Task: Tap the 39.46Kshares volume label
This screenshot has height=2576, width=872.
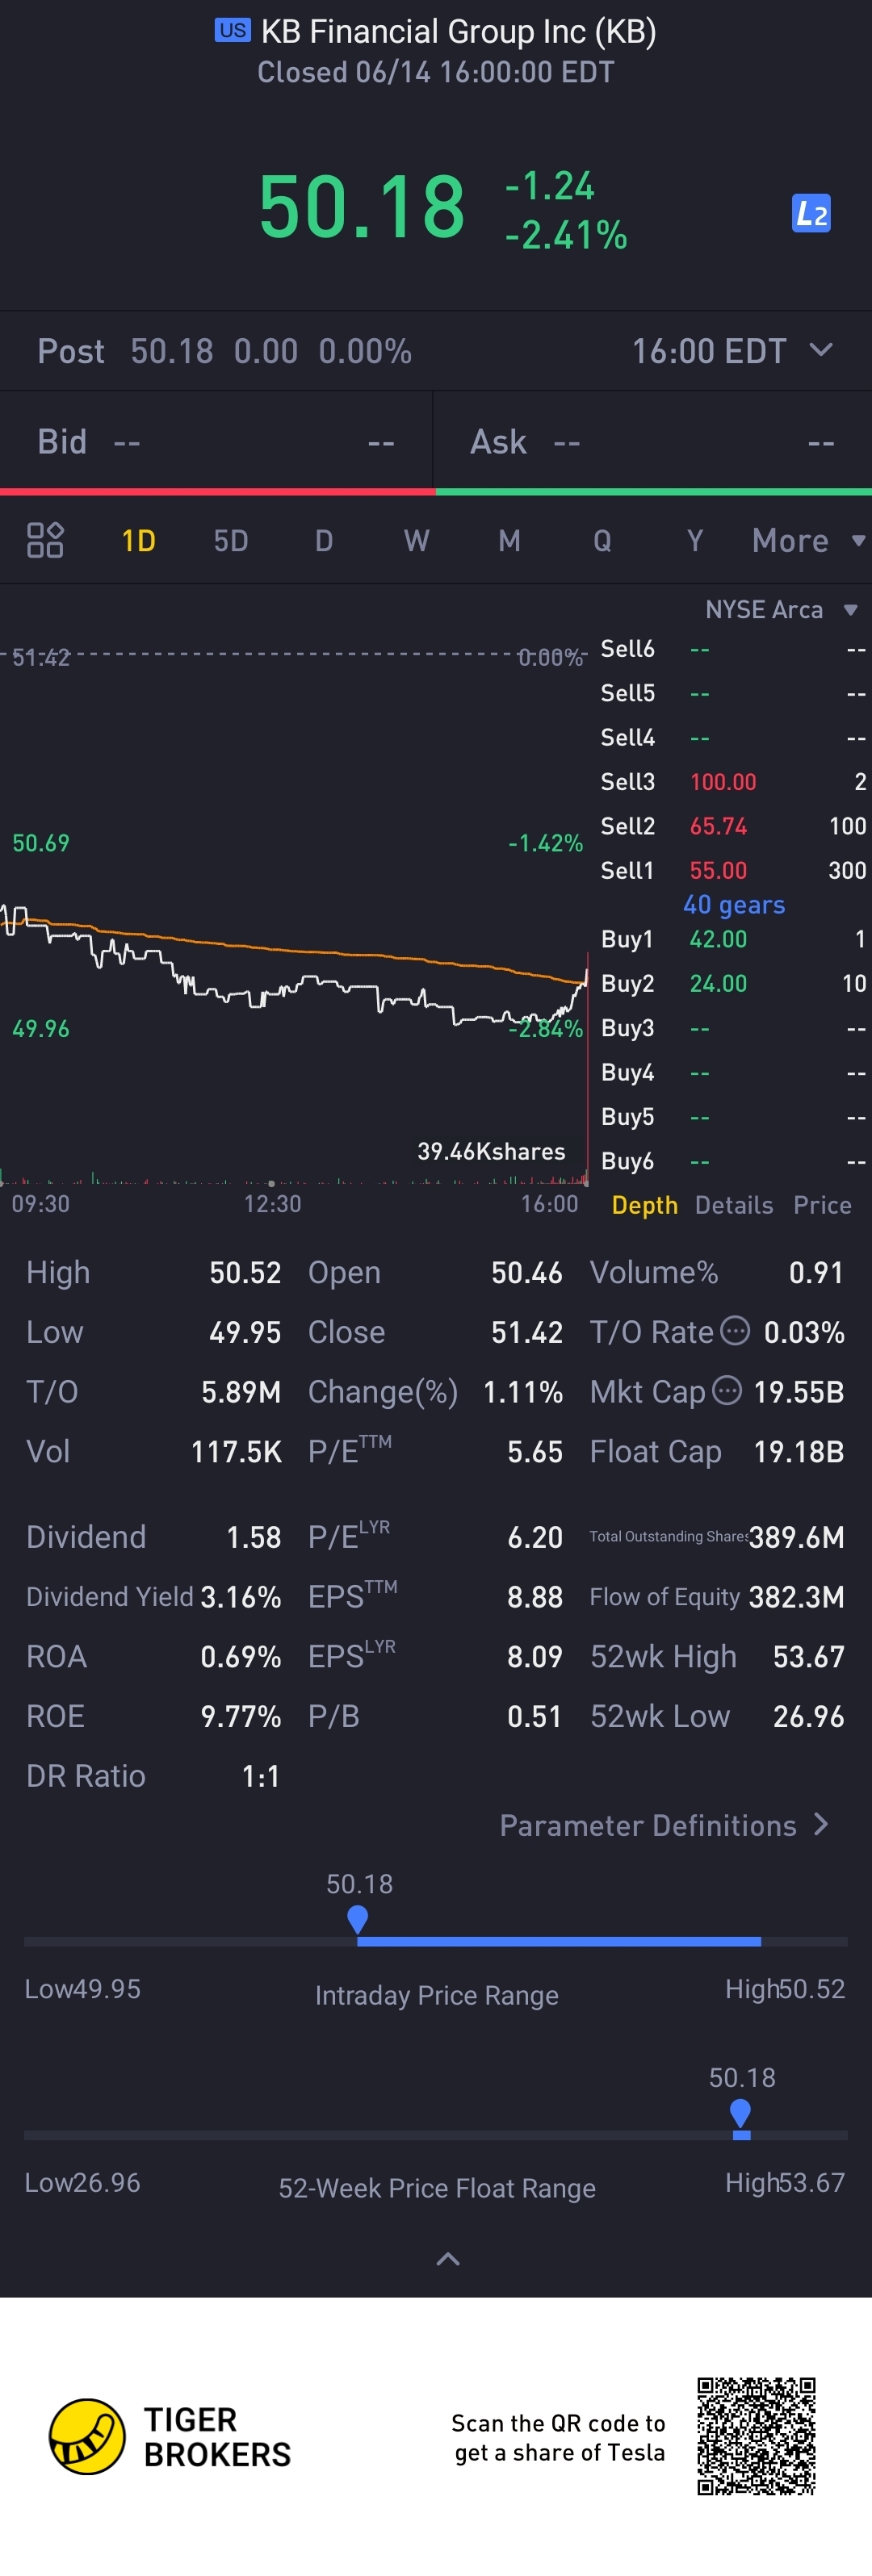Action: click(x=491, y=1151)
